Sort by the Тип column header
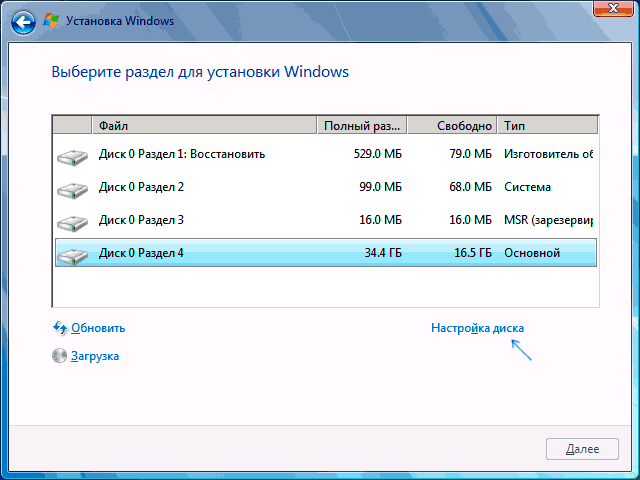 point(548,126)
